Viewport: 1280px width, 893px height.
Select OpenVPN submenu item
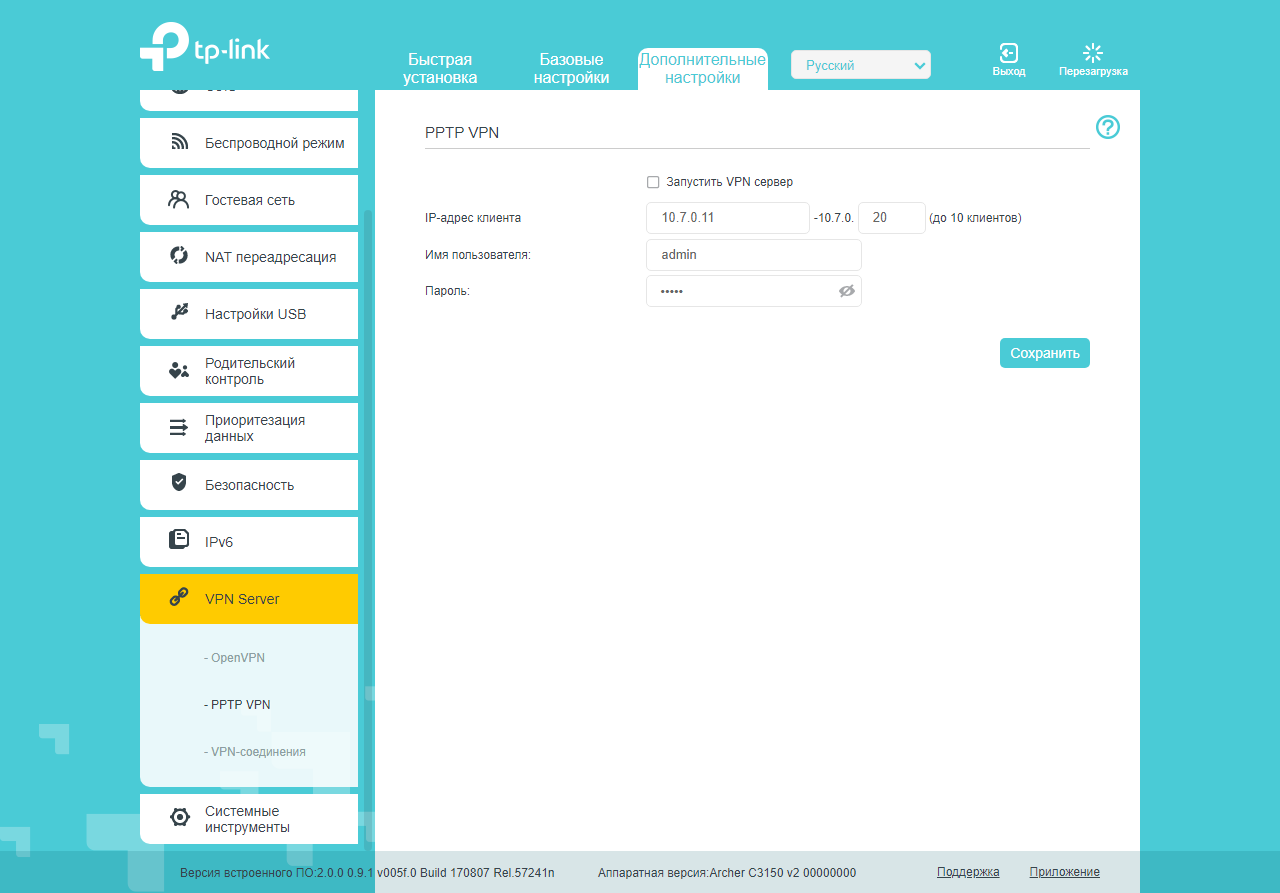click(x=234, y=658)
